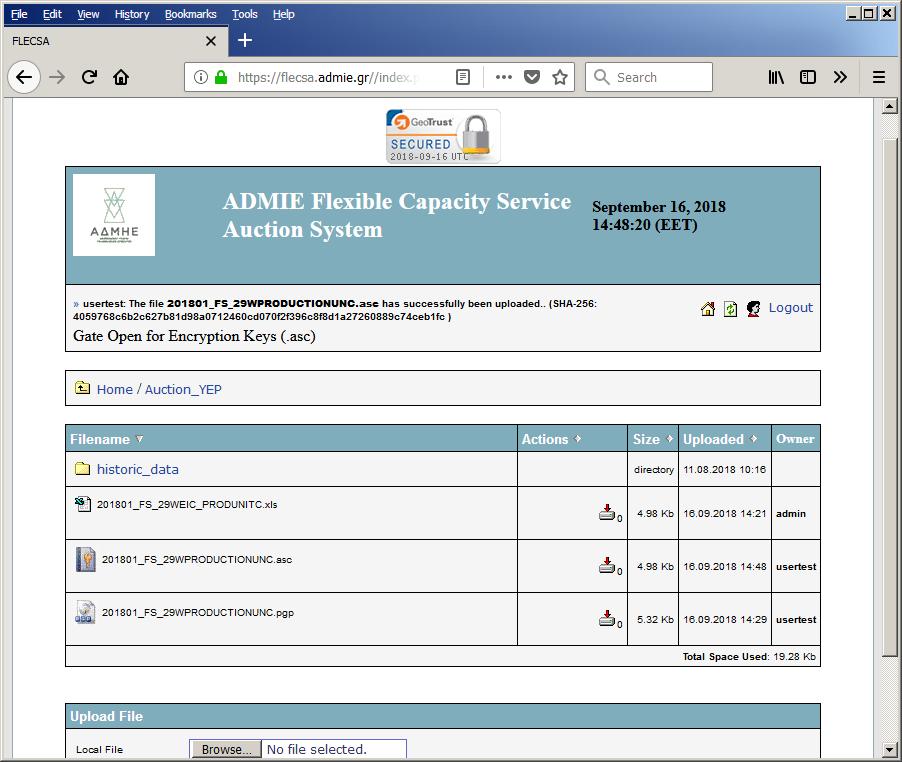The height and width of the screenshot is (762, 902).
Task: Click the key file icon for .asc file
Action: pyautogui.click(x=86, y=559)
